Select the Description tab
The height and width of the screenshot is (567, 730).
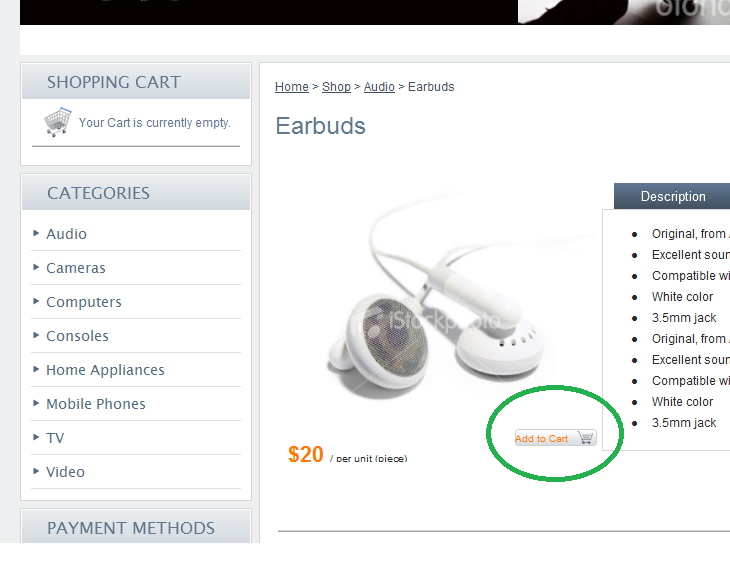point(673,196)
